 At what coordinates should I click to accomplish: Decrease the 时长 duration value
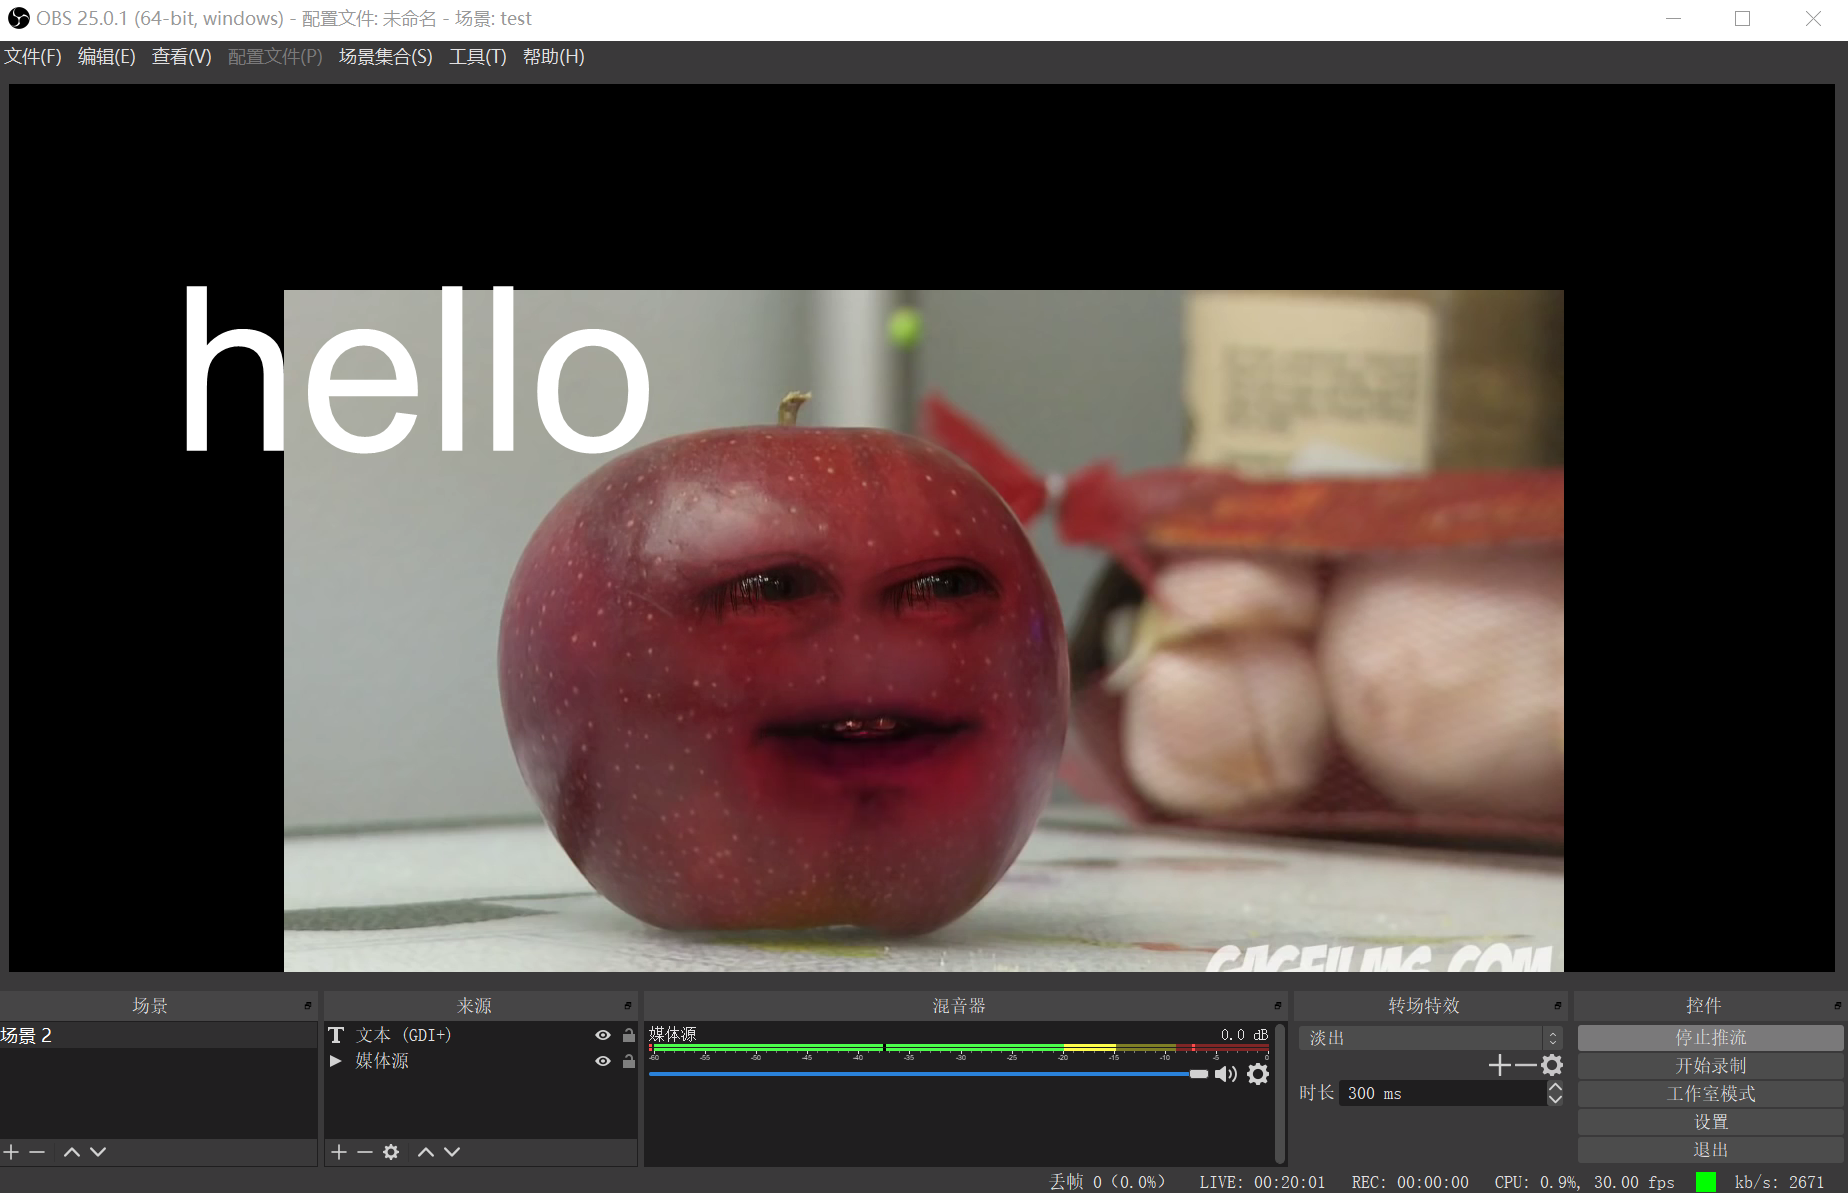click(x=1555, y=1099)
